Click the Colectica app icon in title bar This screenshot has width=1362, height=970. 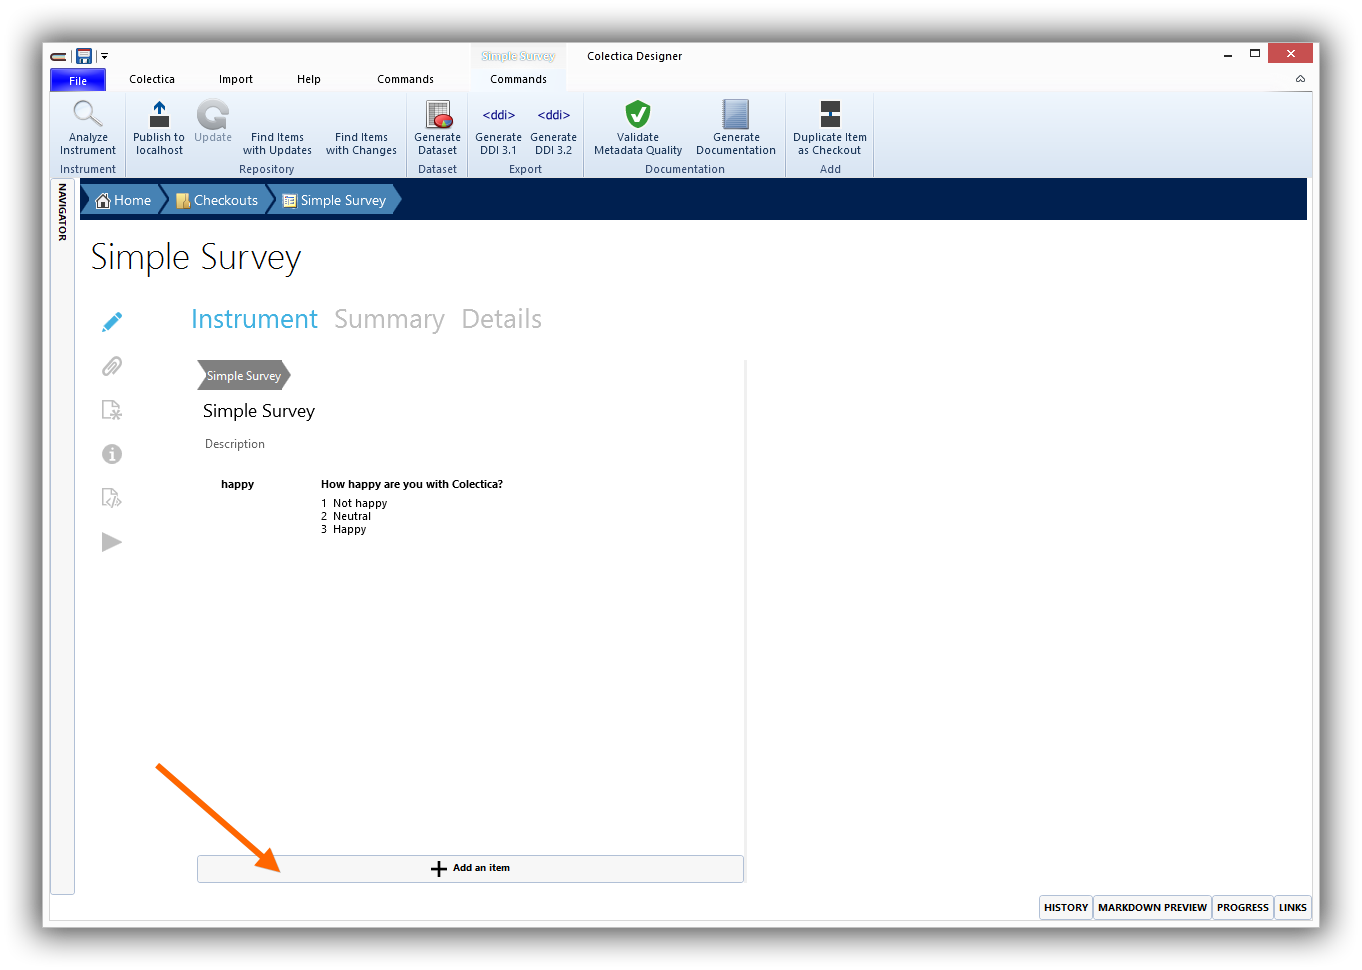tap(59, 56)
